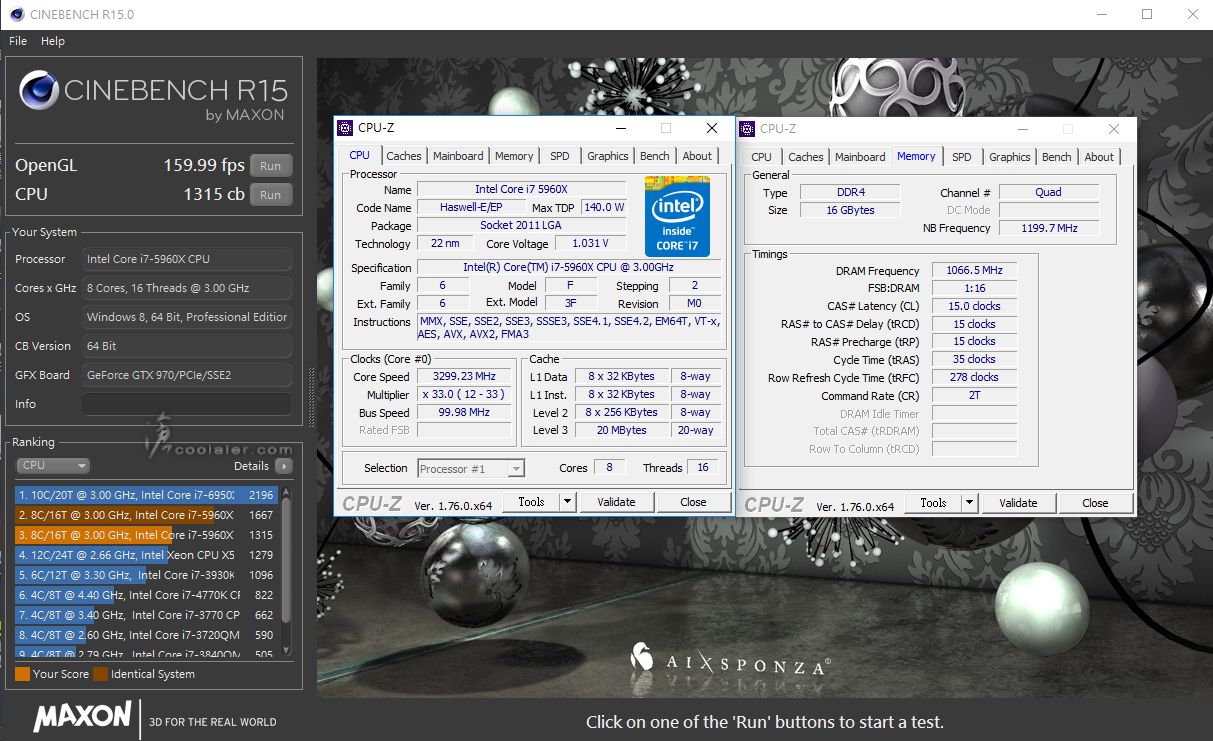Image resolution: width=1213 pixels, height=741 pixels.
Task: Switch to About tab in right CPU-Z window
Action: (x=1099, y=157)
